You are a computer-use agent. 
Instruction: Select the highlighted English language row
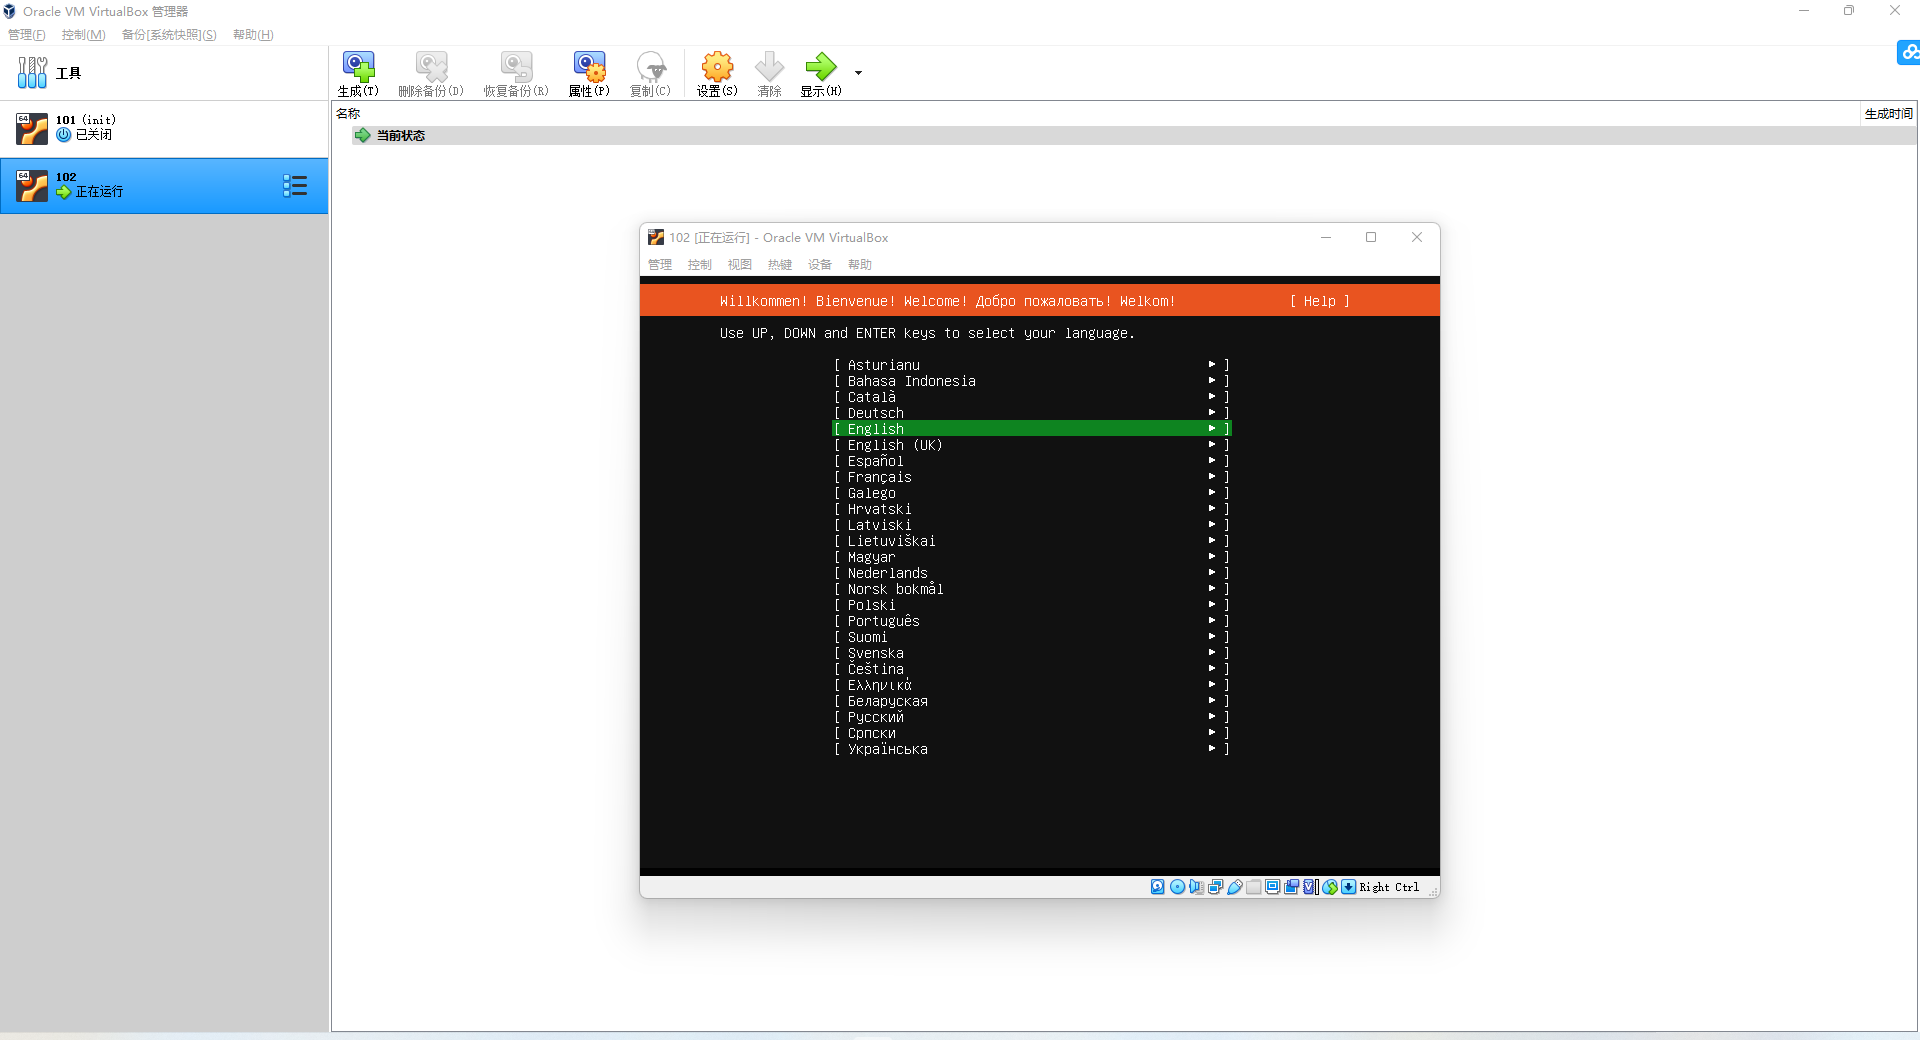click(1032, 429)
